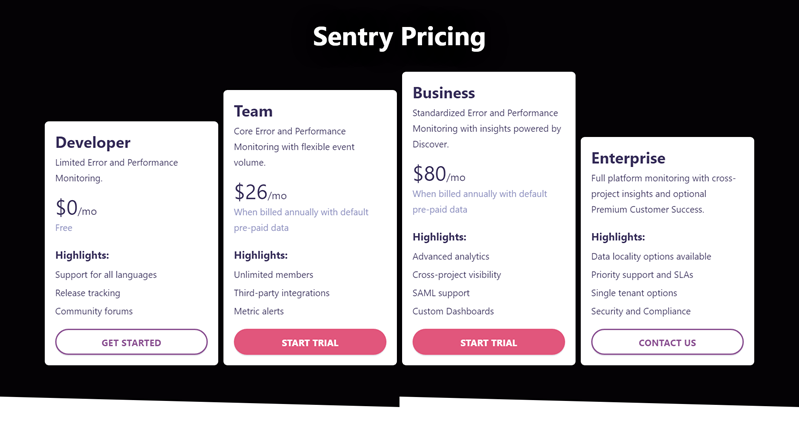Click the Third-party integrations highlight
The height and width of the screenshot is (424, 799).
282,293
